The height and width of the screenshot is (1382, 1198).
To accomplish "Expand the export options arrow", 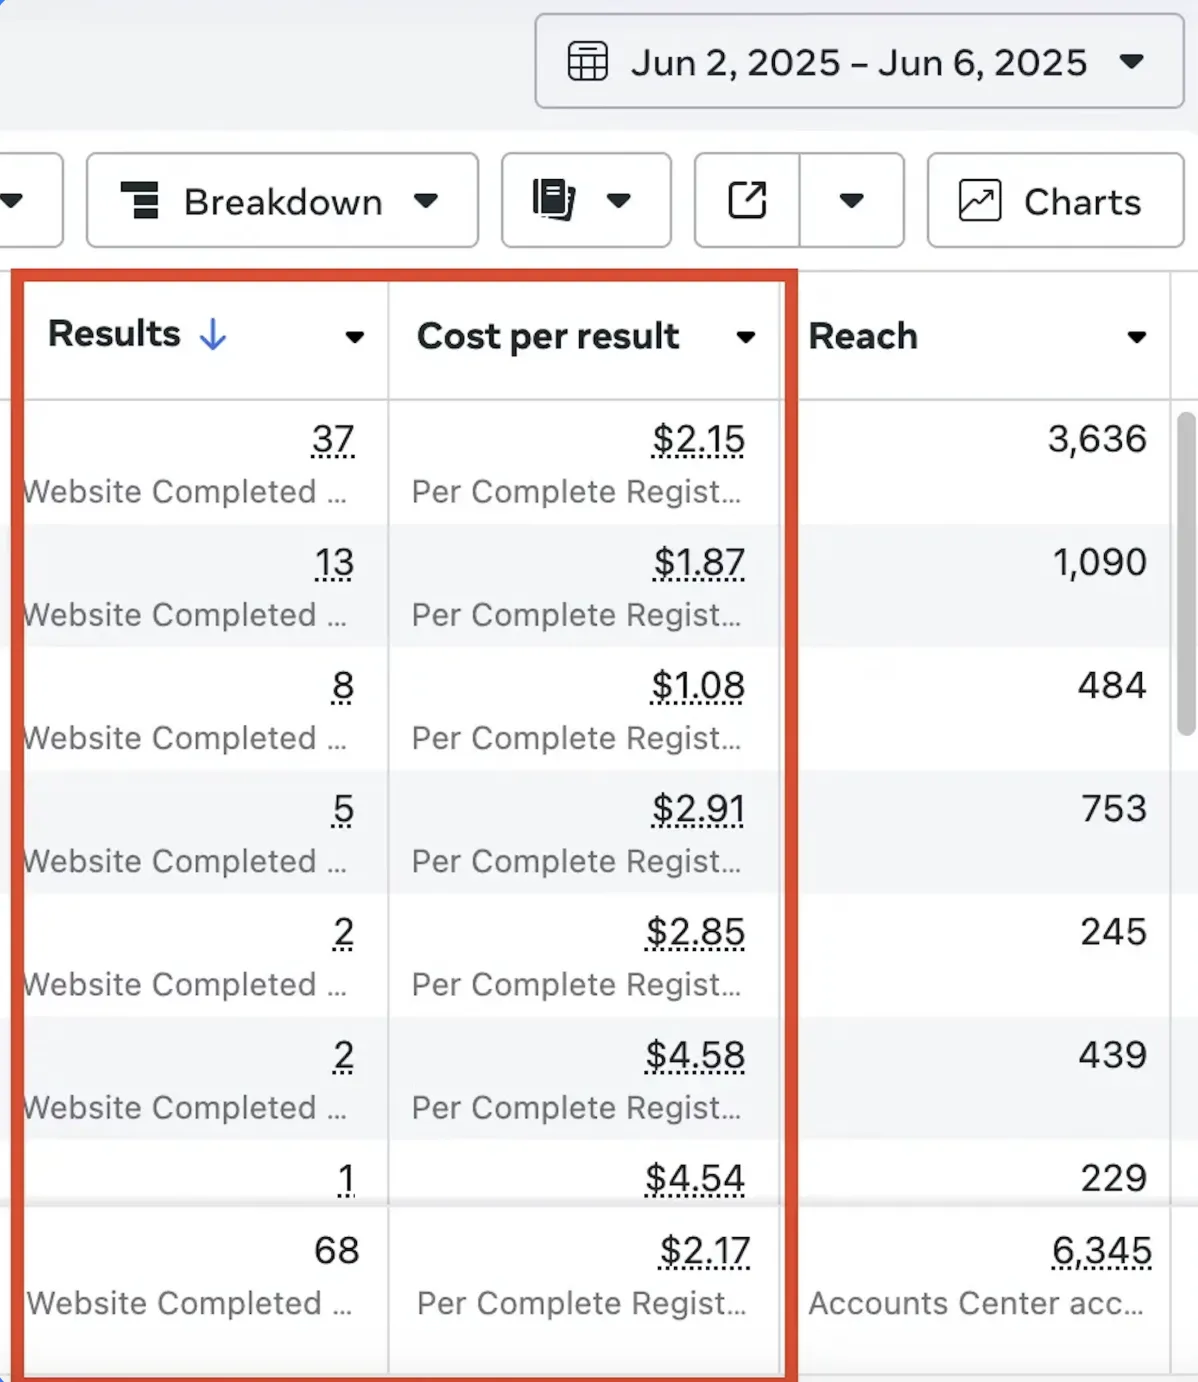I will point(851,201).
